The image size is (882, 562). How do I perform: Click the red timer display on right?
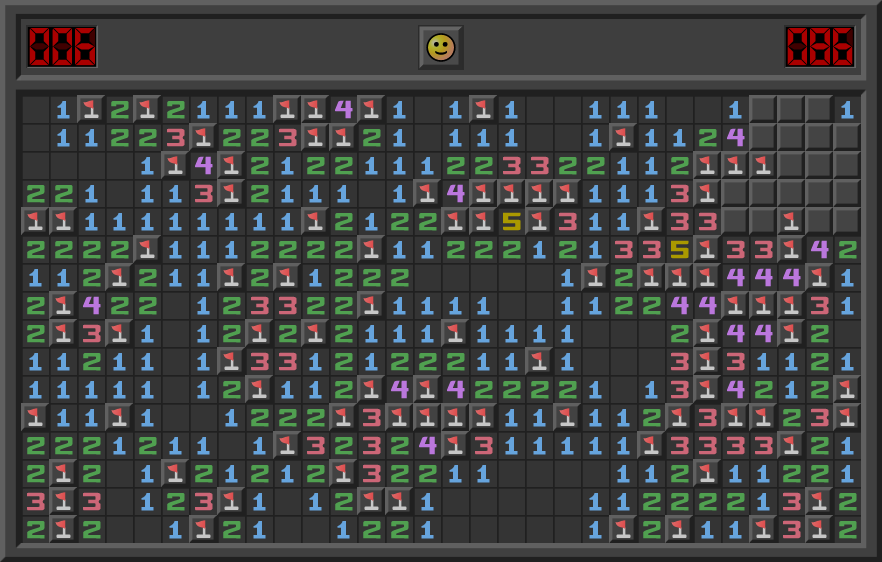[819, 47]
